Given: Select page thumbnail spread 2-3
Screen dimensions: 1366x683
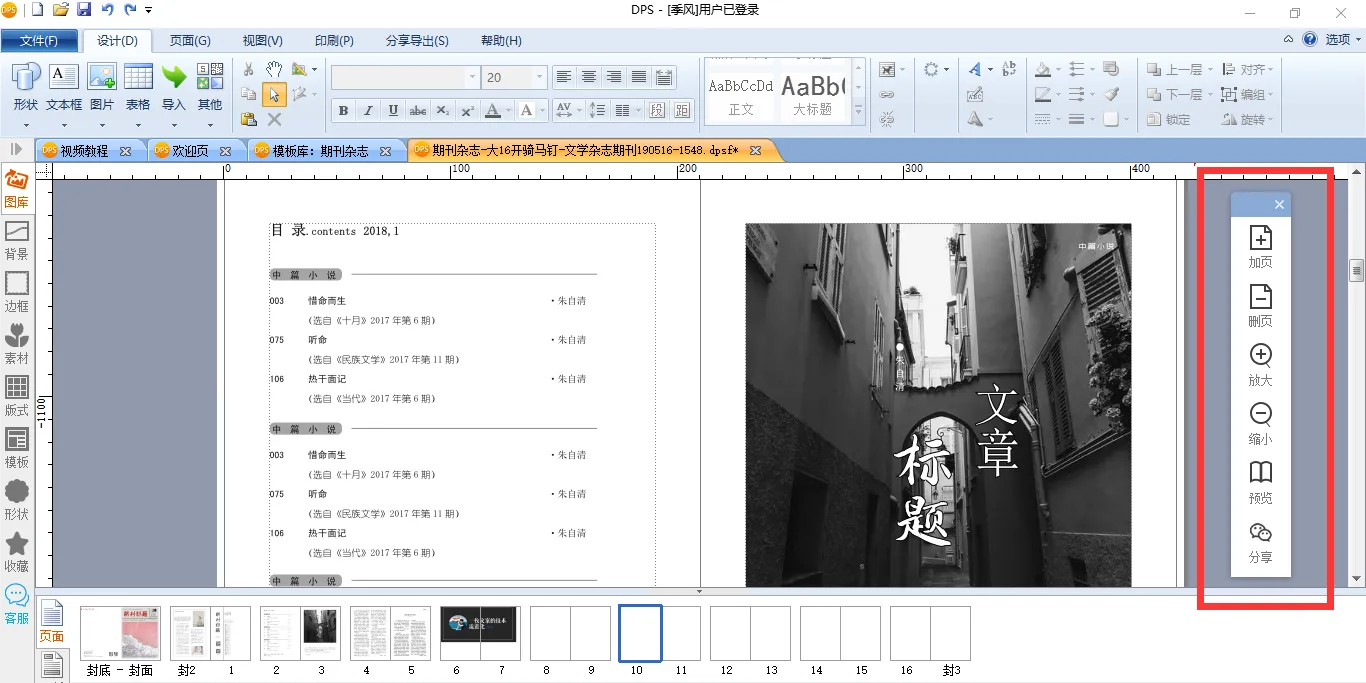Looking at the screenshot, I should coord(300,633).
